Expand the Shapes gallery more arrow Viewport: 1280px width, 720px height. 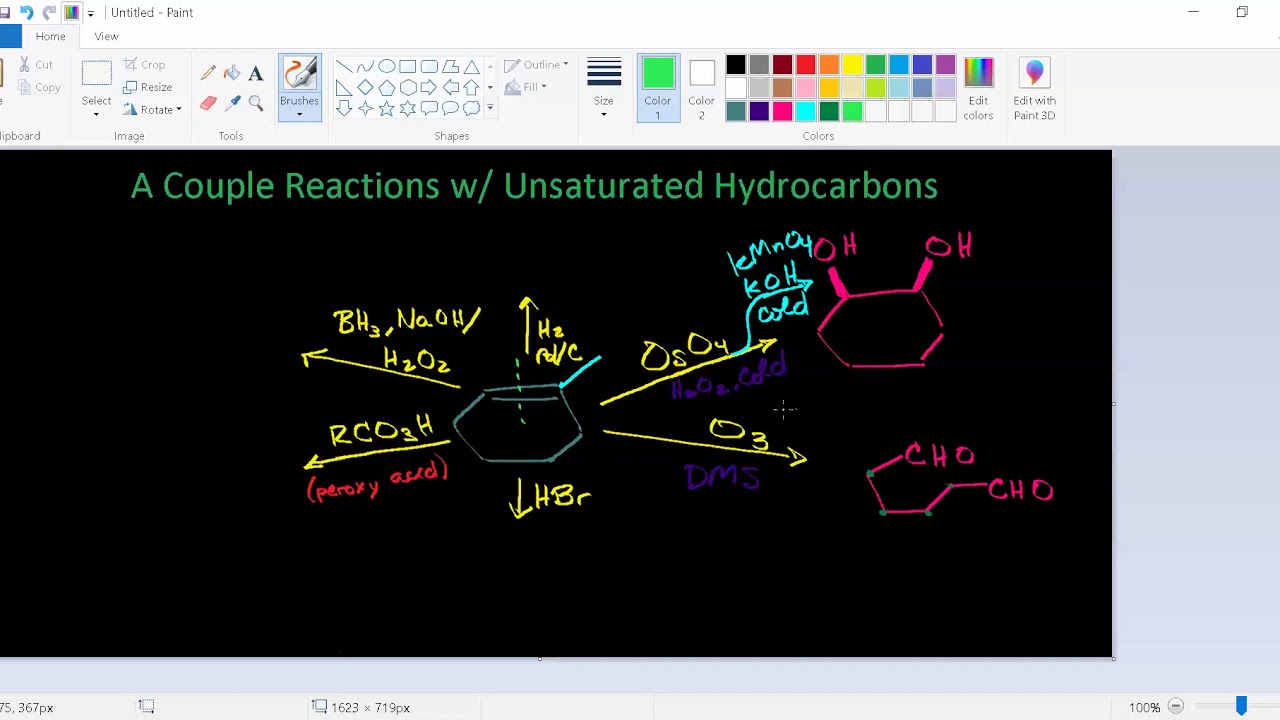pos(490,108)
